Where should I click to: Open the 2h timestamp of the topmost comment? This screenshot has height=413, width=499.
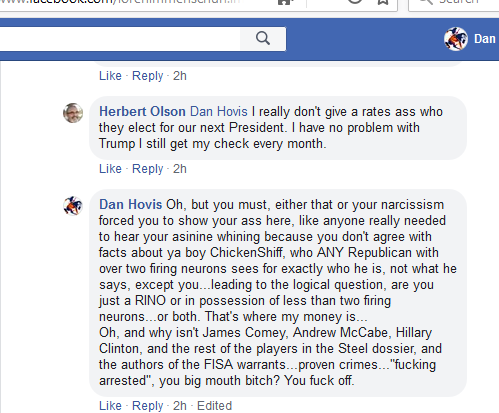180,76
